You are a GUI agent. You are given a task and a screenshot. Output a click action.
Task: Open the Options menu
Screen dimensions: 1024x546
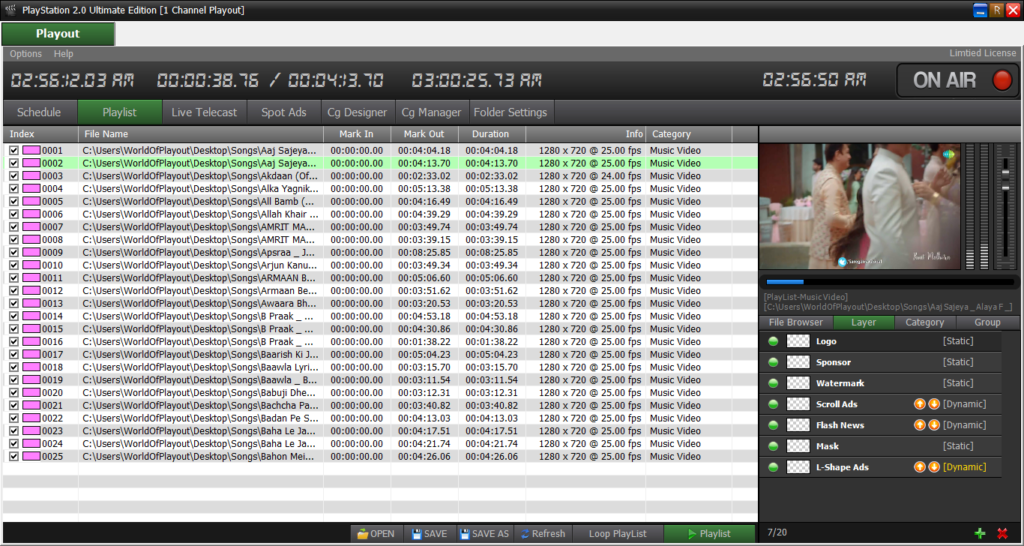pos(26,53)
